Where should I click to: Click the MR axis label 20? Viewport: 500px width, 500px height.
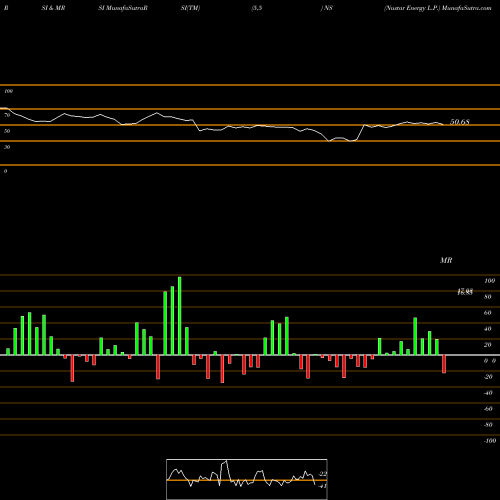coord(488,345)
